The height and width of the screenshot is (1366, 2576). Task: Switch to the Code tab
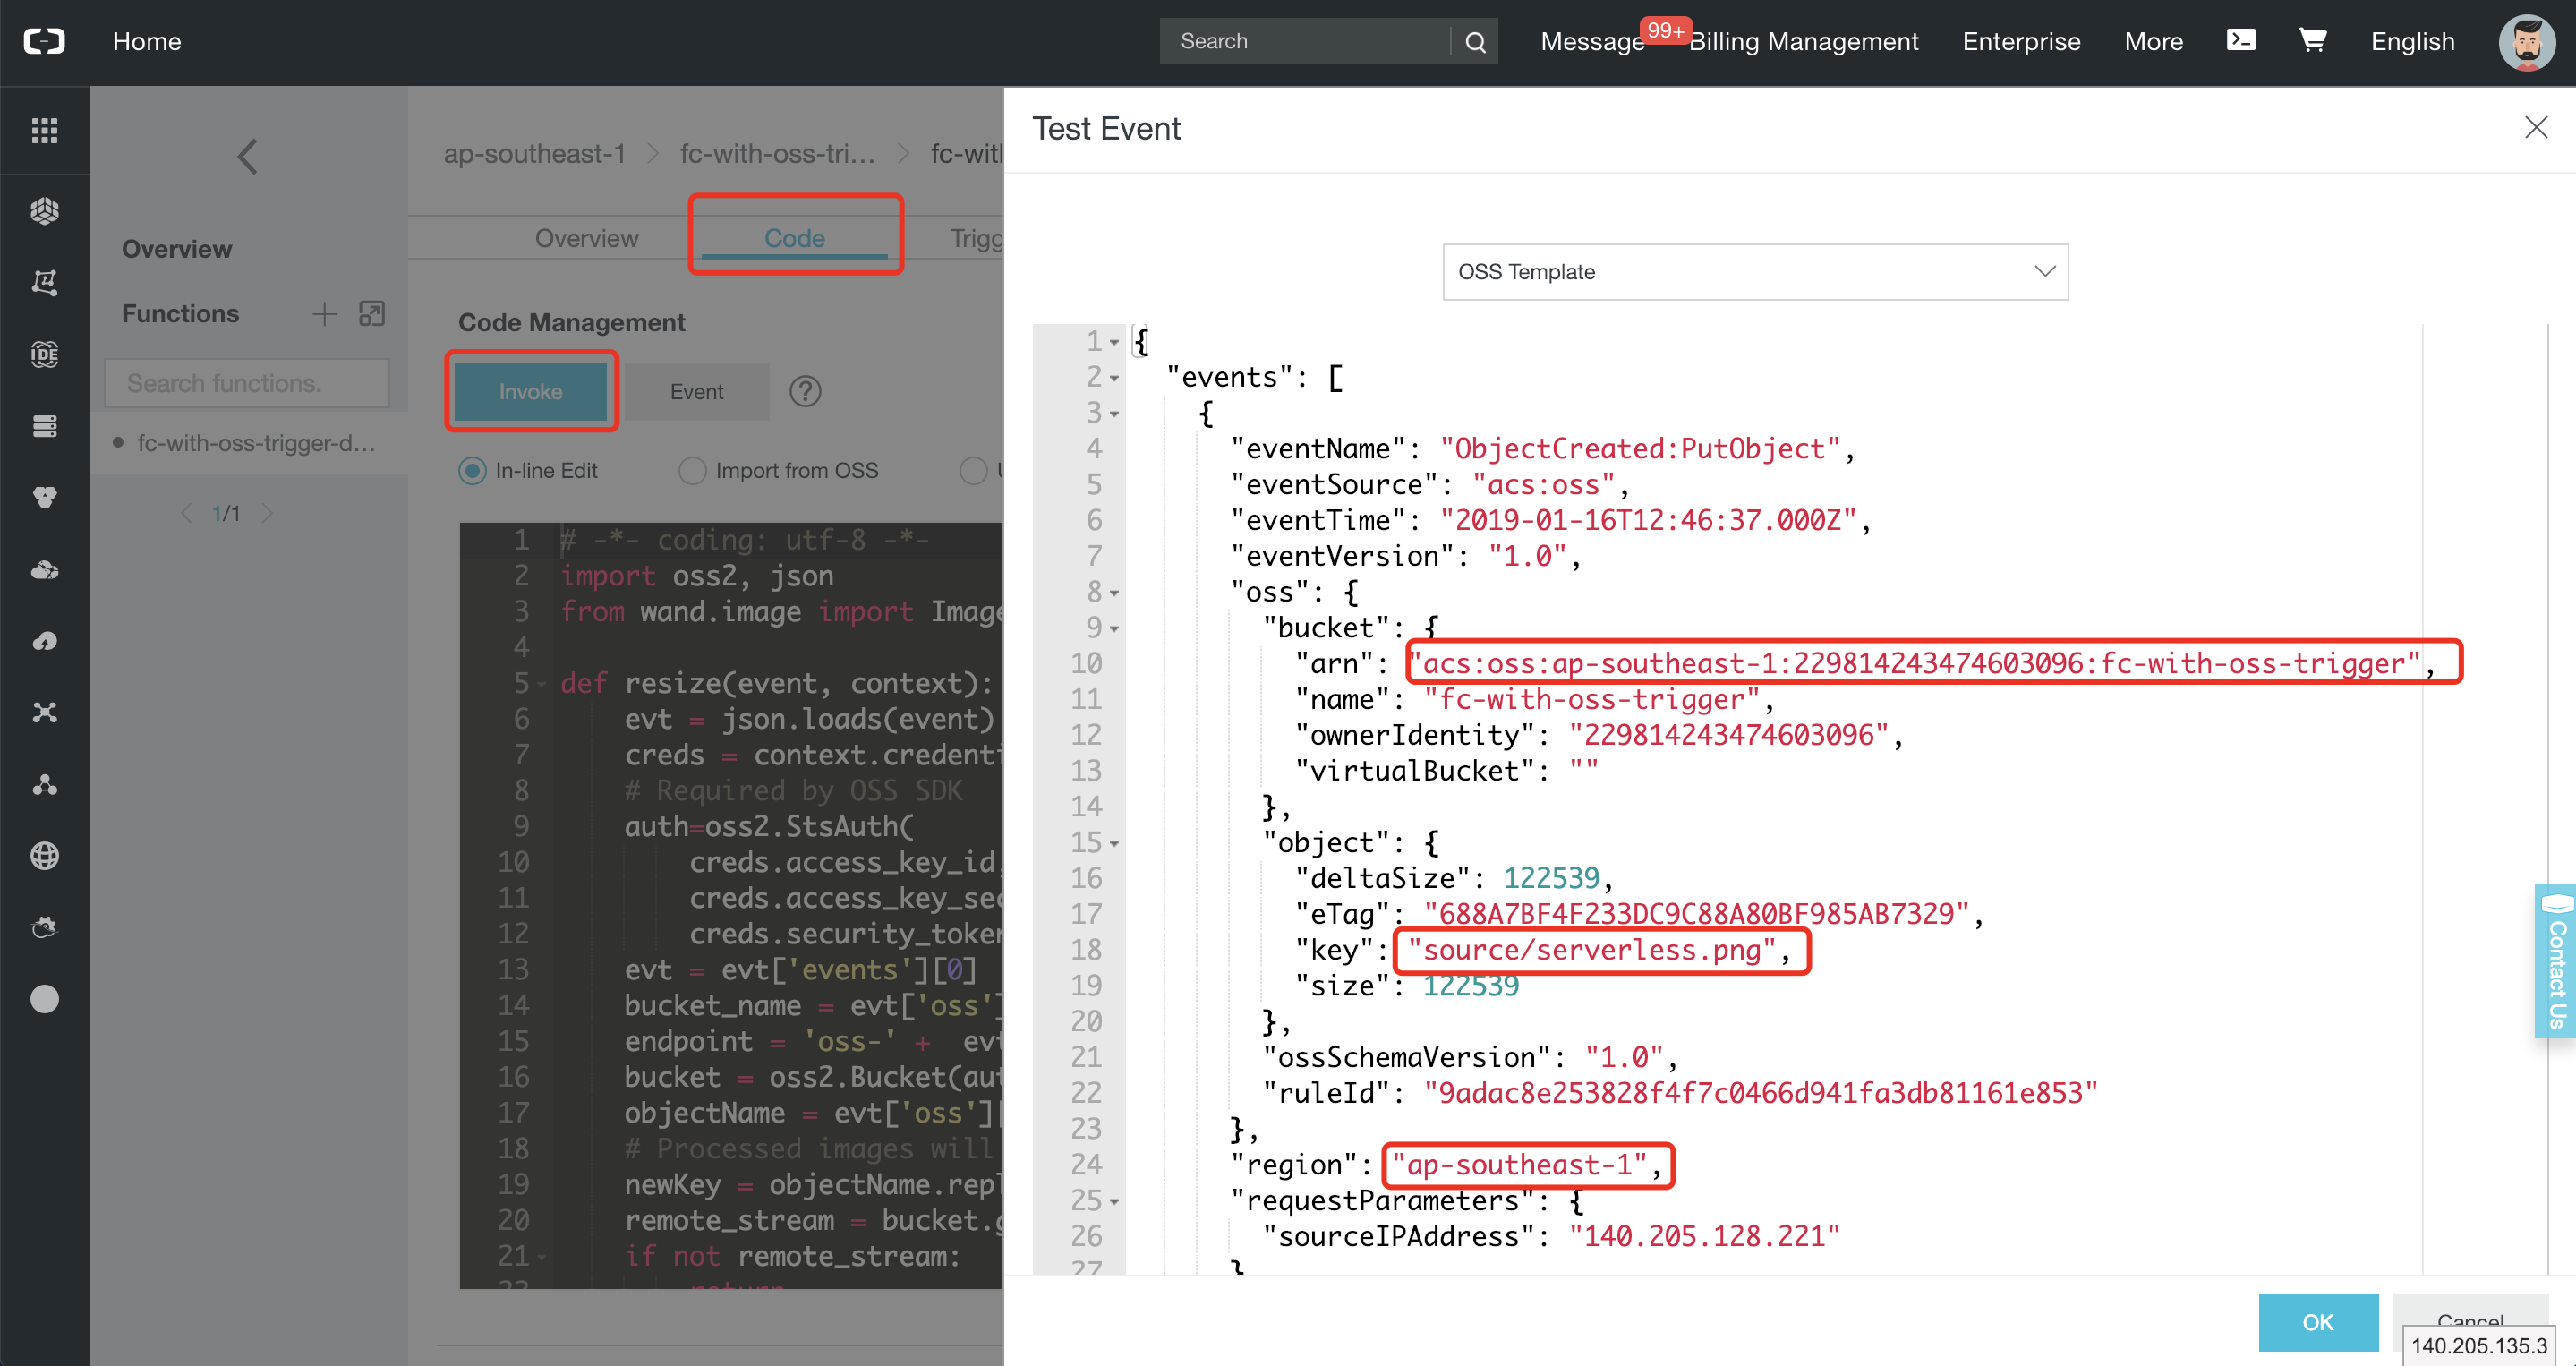pyautogui.click(x=794, y=238)
